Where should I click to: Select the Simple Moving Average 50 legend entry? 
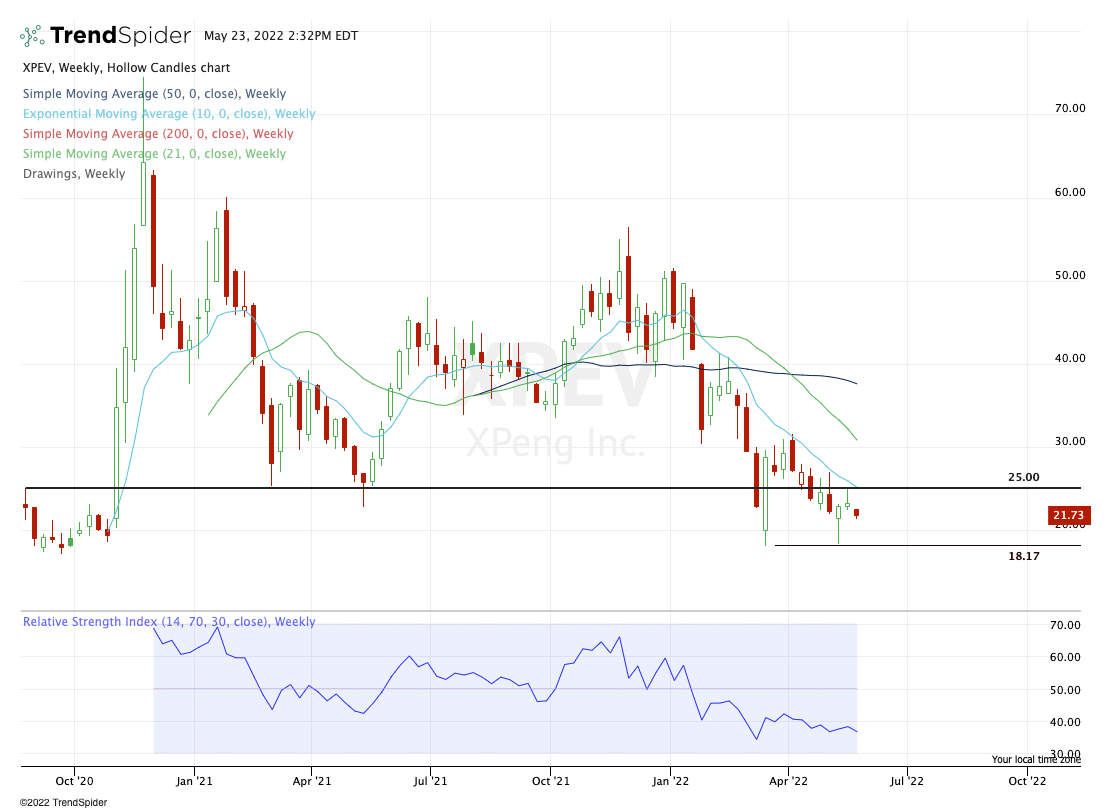tap(154, 94)
